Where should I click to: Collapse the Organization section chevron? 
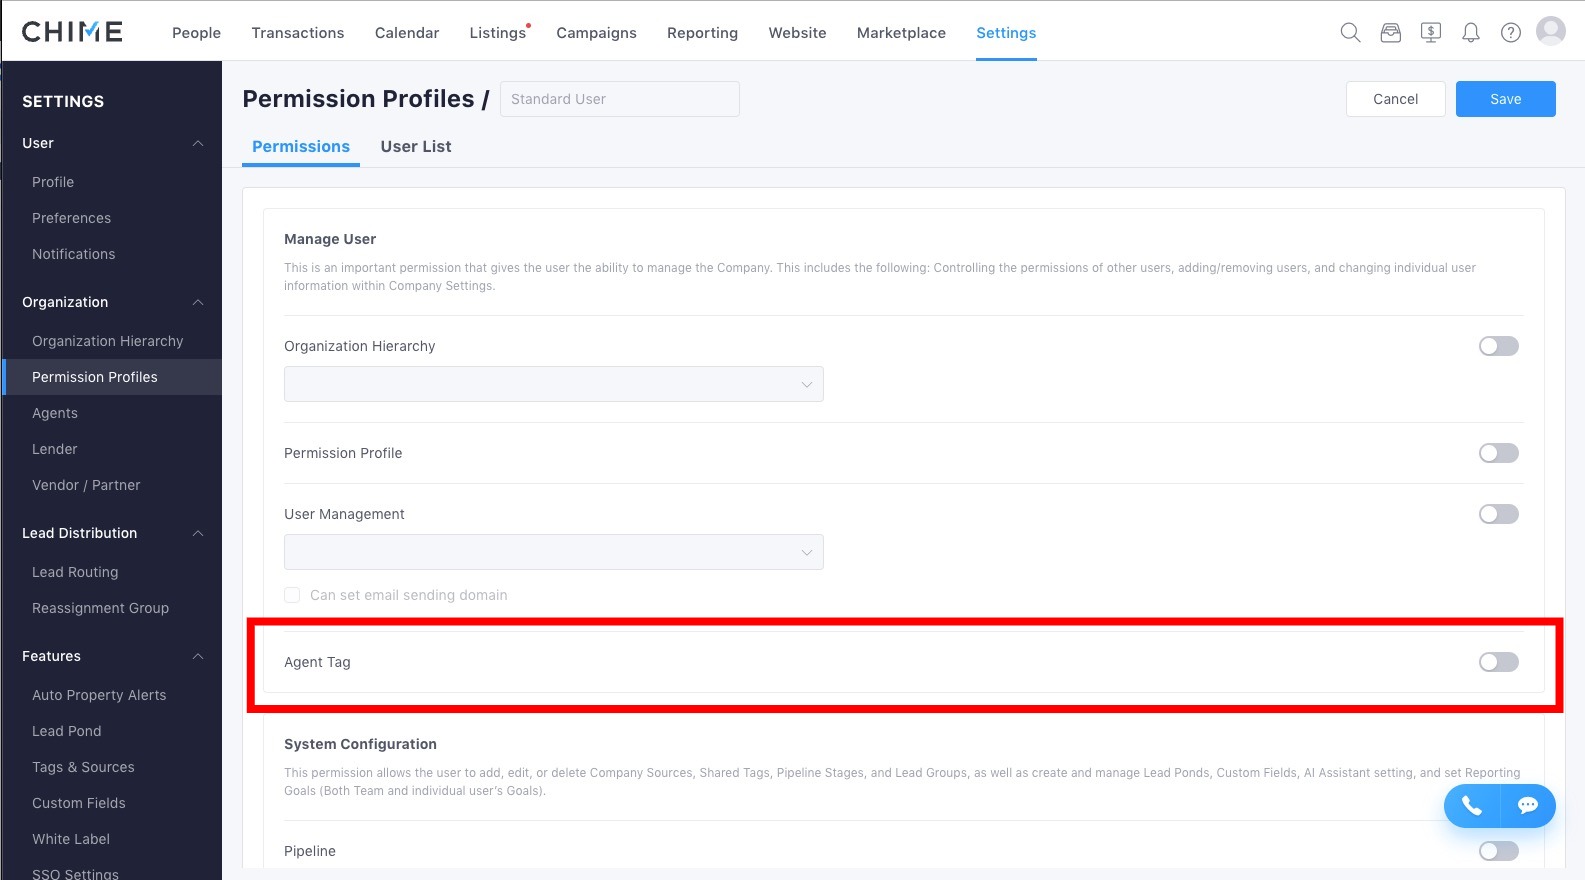pos(198,302)
